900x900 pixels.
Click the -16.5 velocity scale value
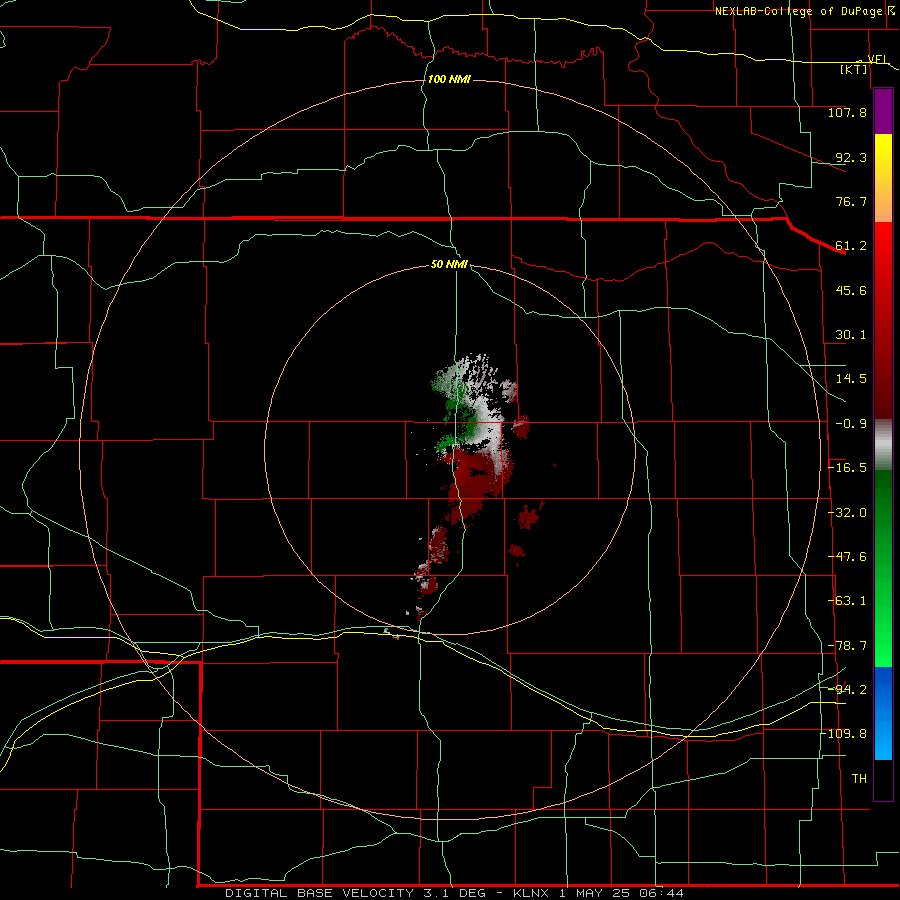coord(847,468)
